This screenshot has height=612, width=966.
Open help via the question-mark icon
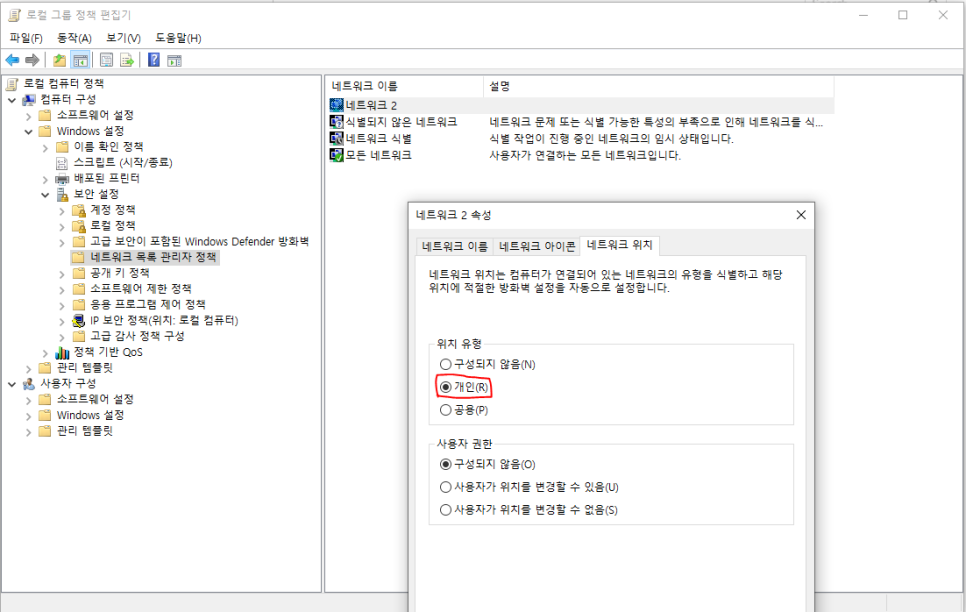point(154,60)
